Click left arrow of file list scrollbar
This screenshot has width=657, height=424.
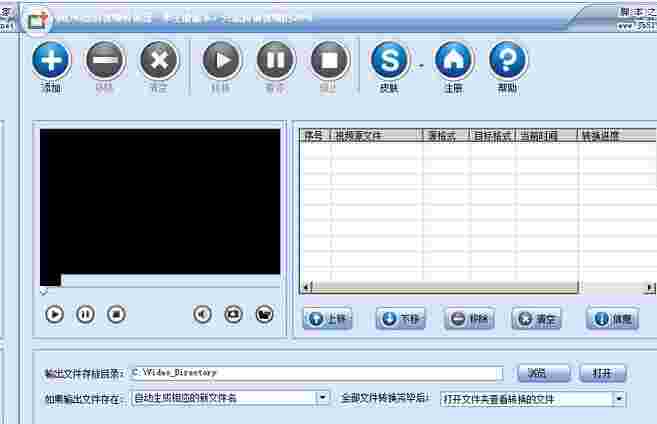coord(306,287)
